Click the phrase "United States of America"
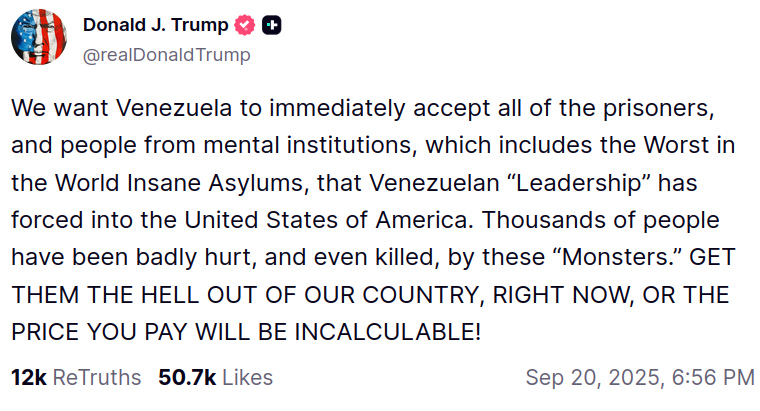Image resolution: width=760 pixels, height=411 pixels. coord(328,220)
